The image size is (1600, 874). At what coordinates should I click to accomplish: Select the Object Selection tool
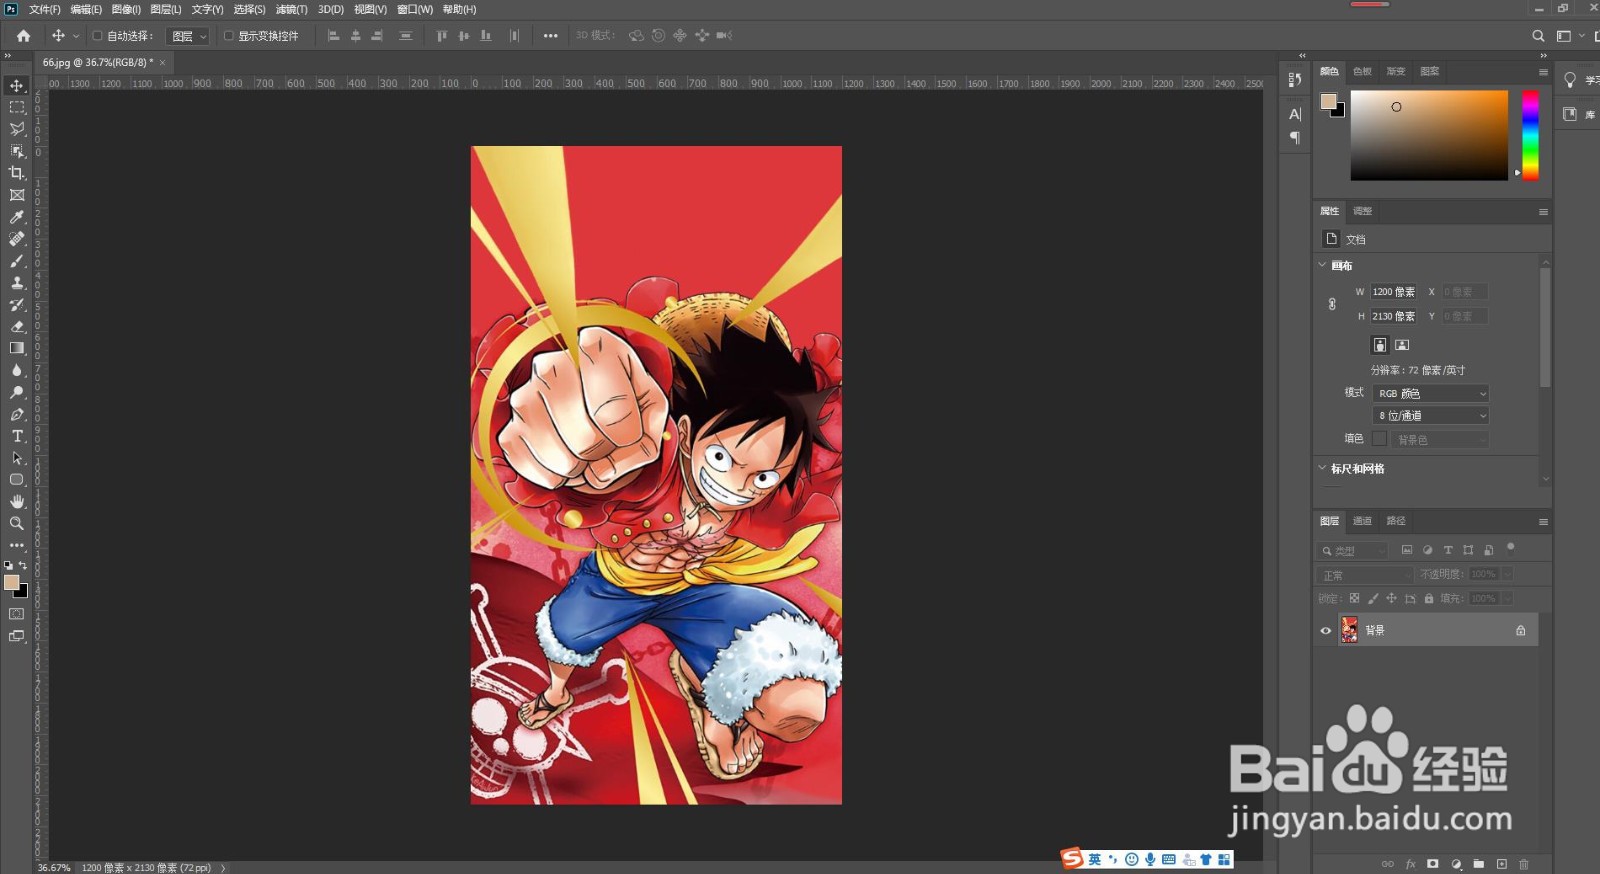tap(17, 151)
